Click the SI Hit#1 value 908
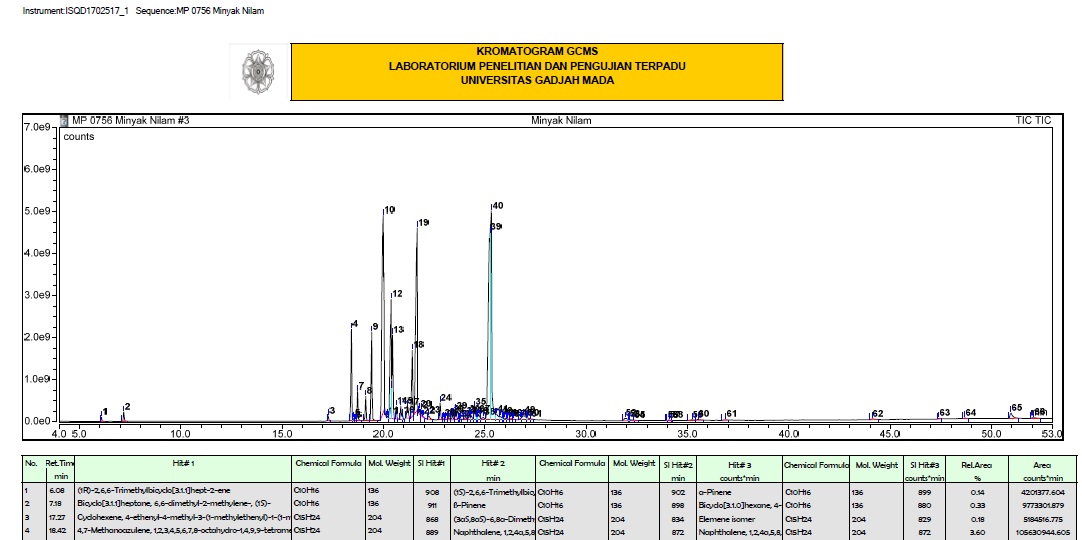The height and width of the screenshot is (540, 1082). (x=433, y=493)
